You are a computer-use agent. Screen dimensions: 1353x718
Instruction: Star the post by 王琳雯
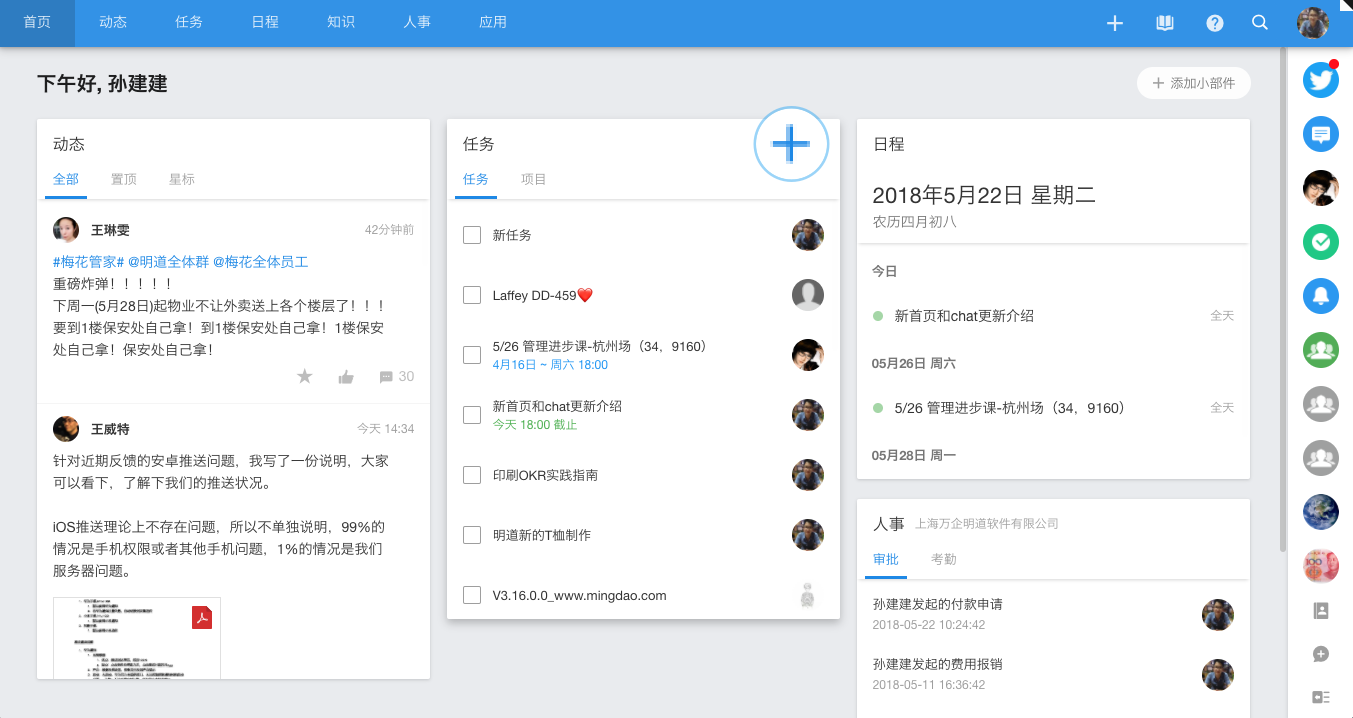(305, 376)
